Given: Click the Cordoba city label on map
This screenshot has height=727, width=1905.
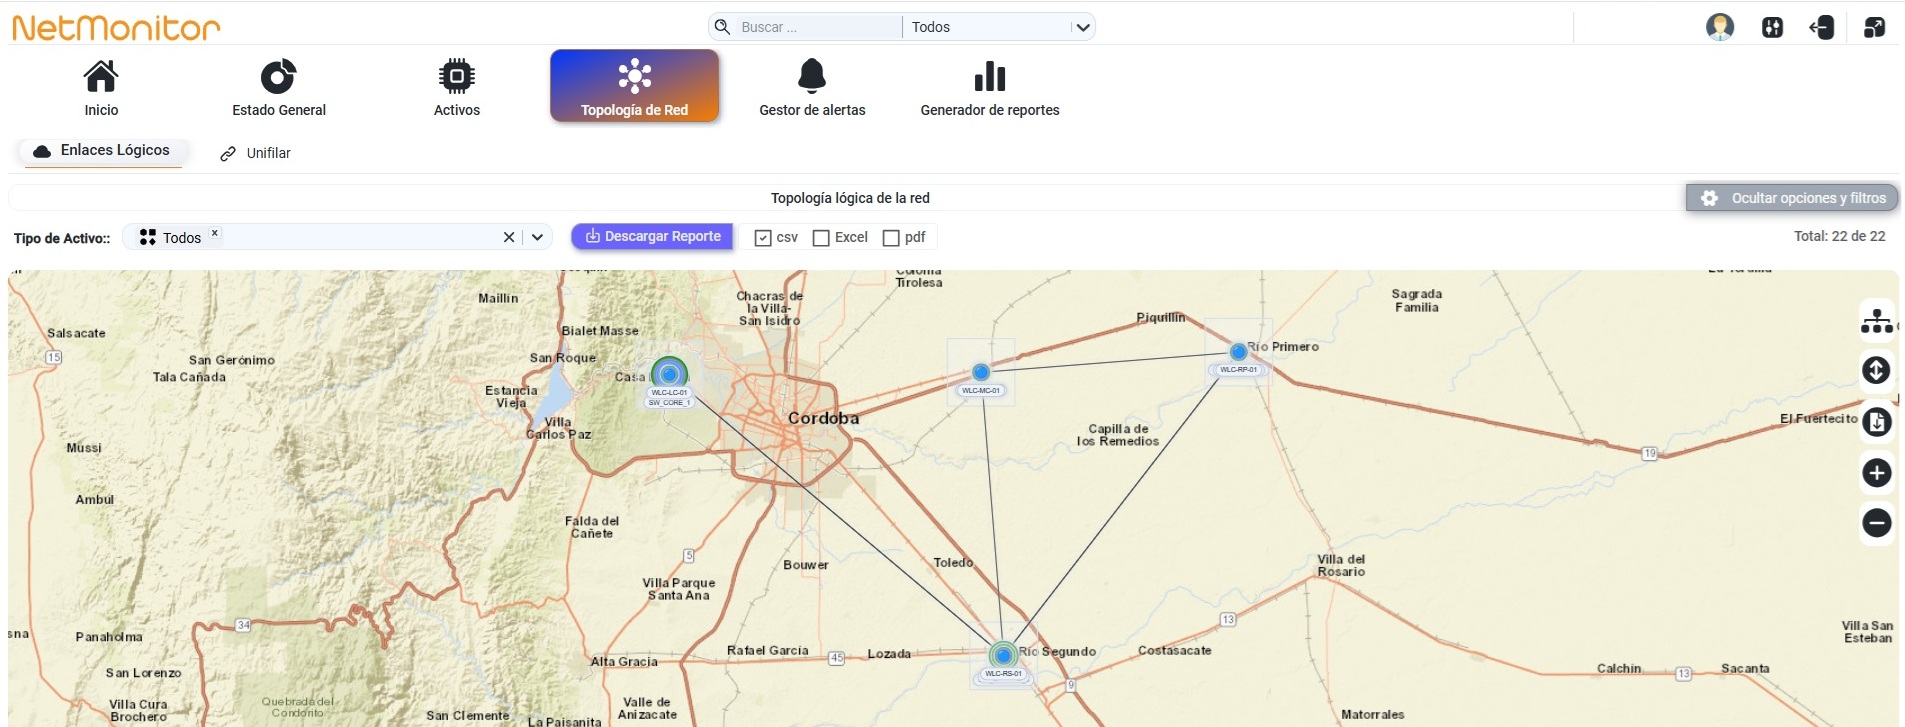Looking at the screenshot, I should [x=823, y=418].
